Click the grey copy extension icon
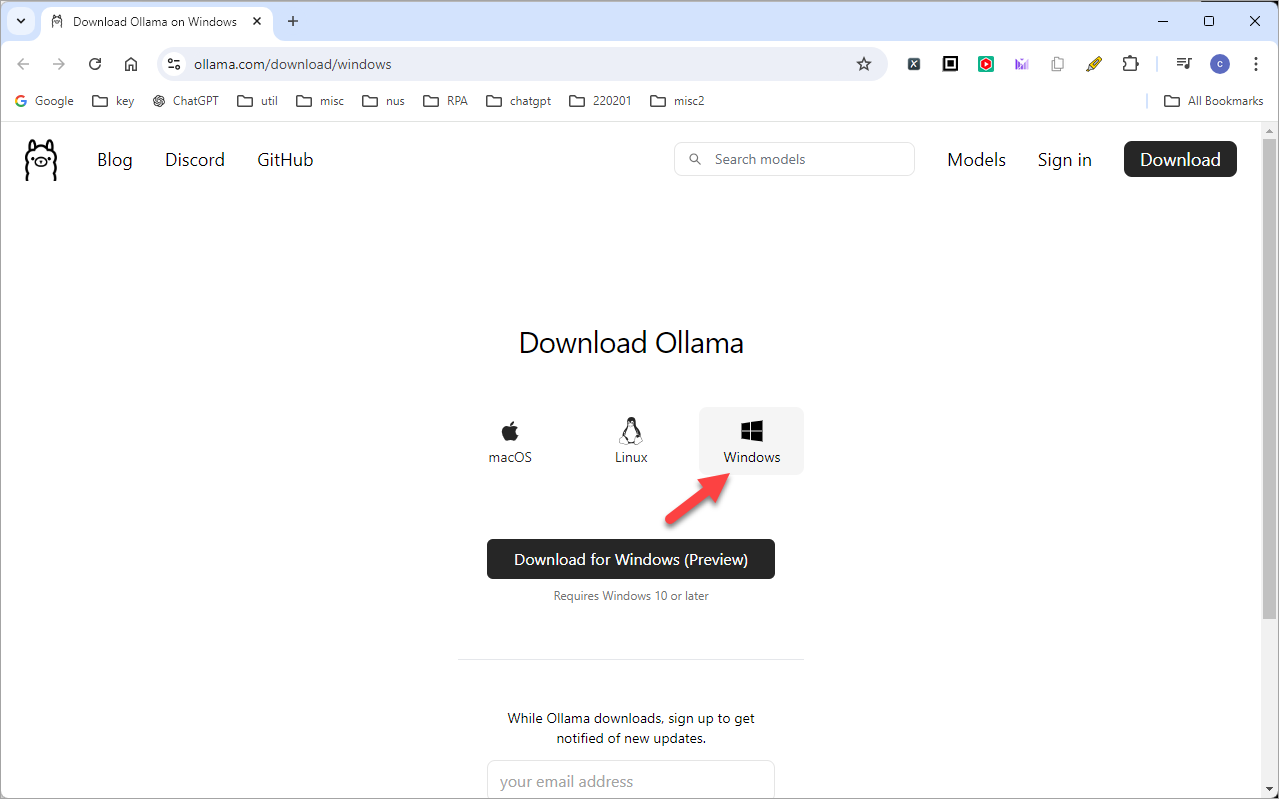Image resolution: width=1279 pixels, height=799 pixels. click(1057, 64)
